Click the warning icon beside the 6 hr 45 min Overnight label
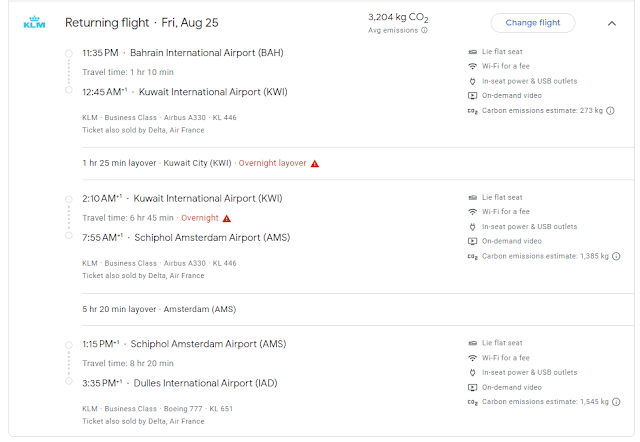 click(x=227, y=217)
